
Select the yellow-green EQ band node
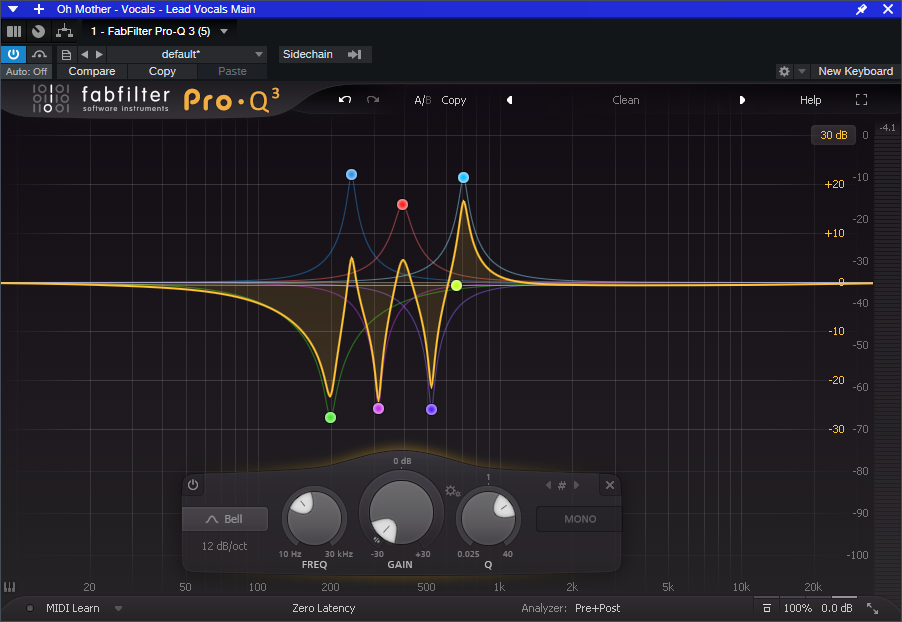pyautogui.click(x=456, y=285)
